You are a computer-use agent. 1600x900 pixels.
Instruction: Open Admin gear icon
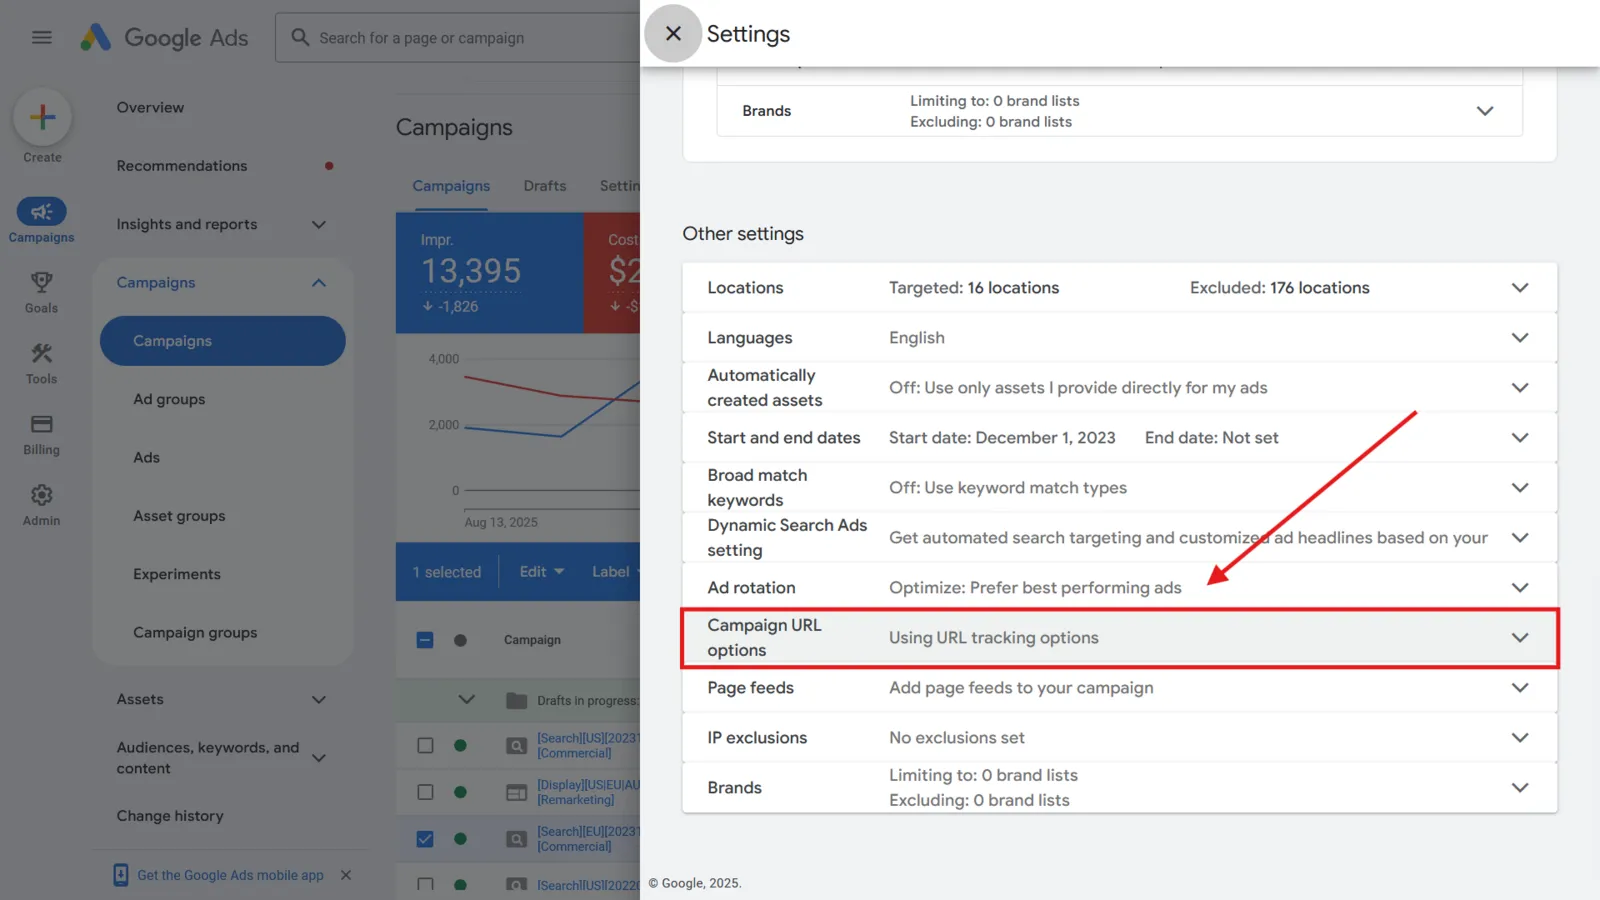coord(42,496)
